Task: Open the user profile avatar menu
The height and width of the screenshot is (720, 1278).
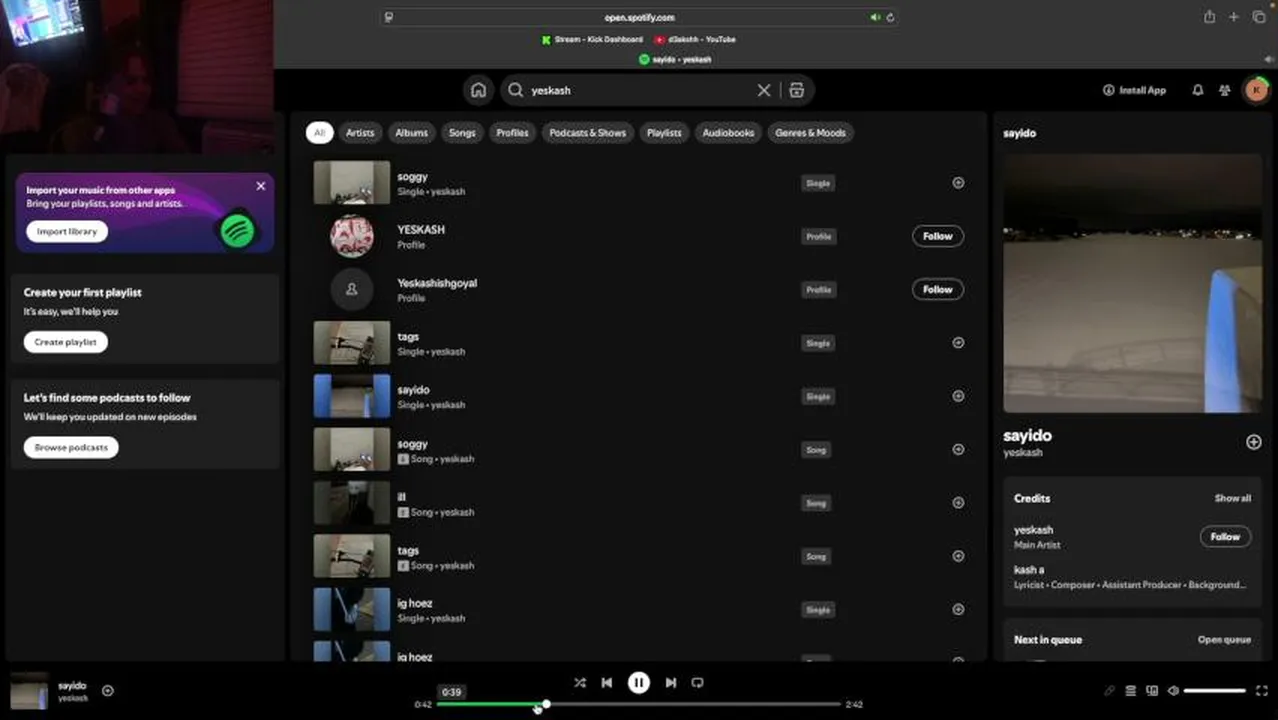Action: (x=1256, y=90)
